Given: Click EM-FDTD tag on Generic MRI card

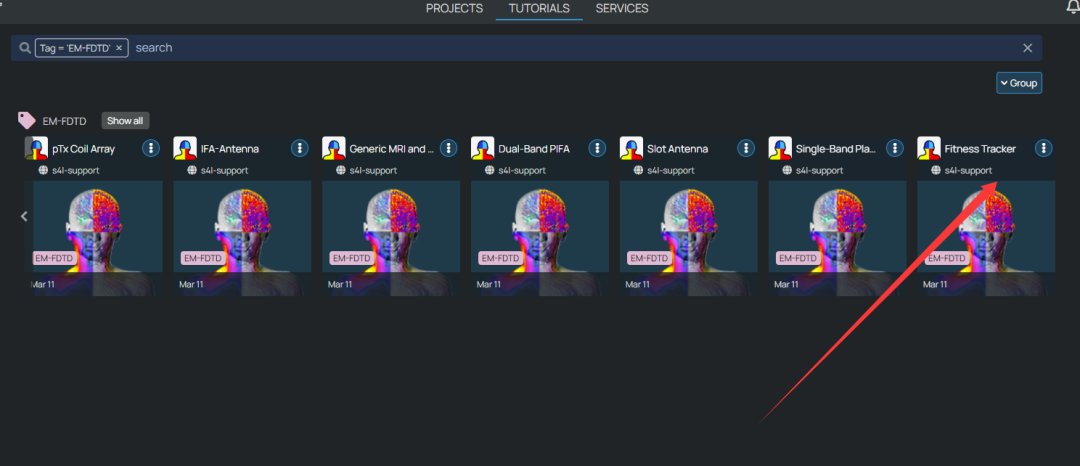Looking at the screenshot, I should point(350,258).
